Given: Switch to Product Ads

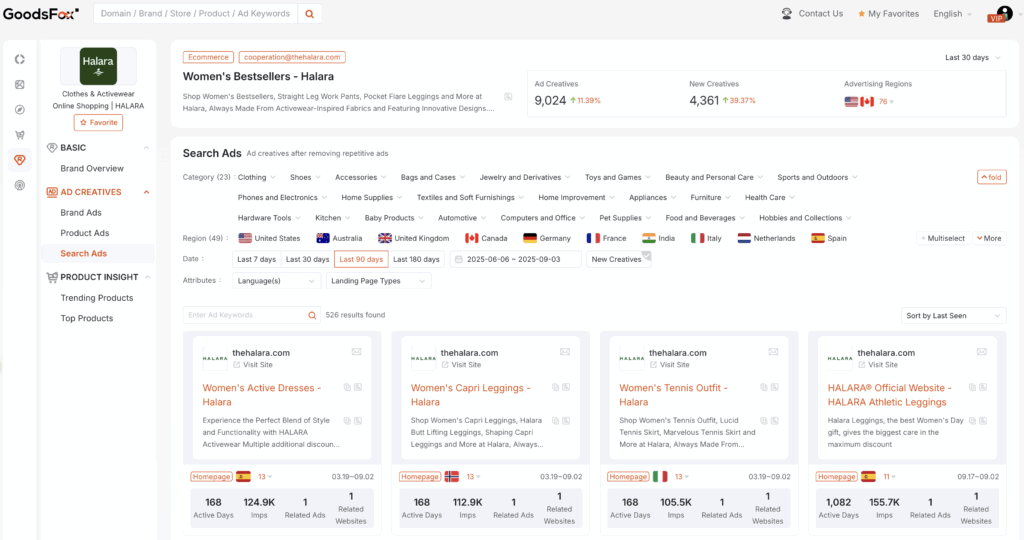Looking at the screenshot, I should [x=85, y=233].
